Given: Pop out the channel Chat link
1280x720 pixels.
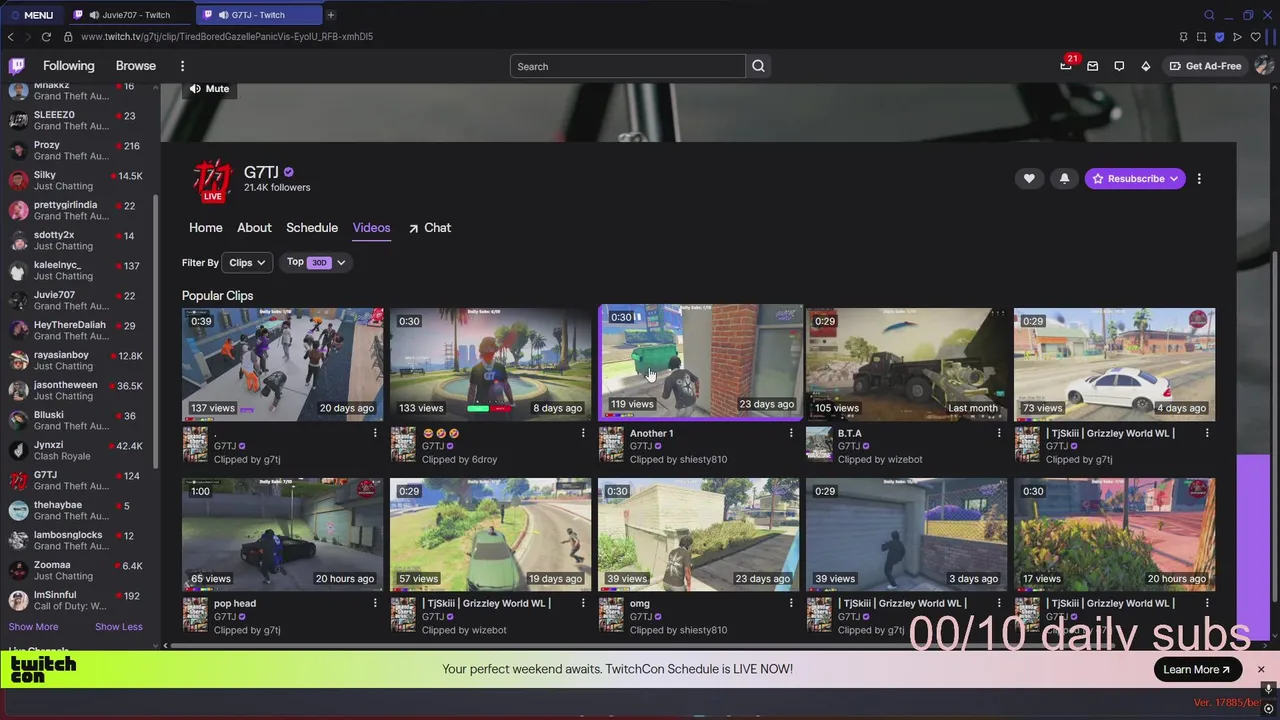Looking at the screenshot, I should (x=430, y=228).
